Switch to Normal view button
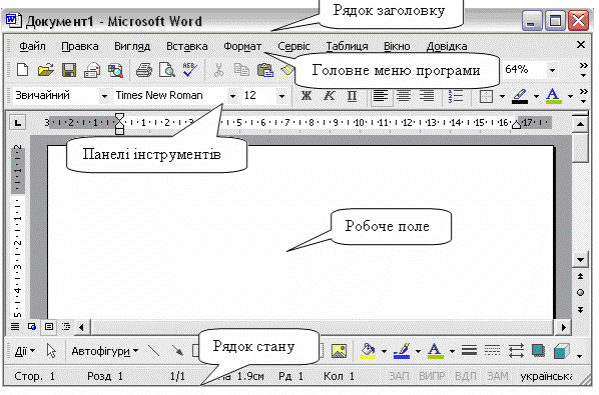The width and height of the screenshot is (599, 395). pyautogui.click(x=15, y=327)
